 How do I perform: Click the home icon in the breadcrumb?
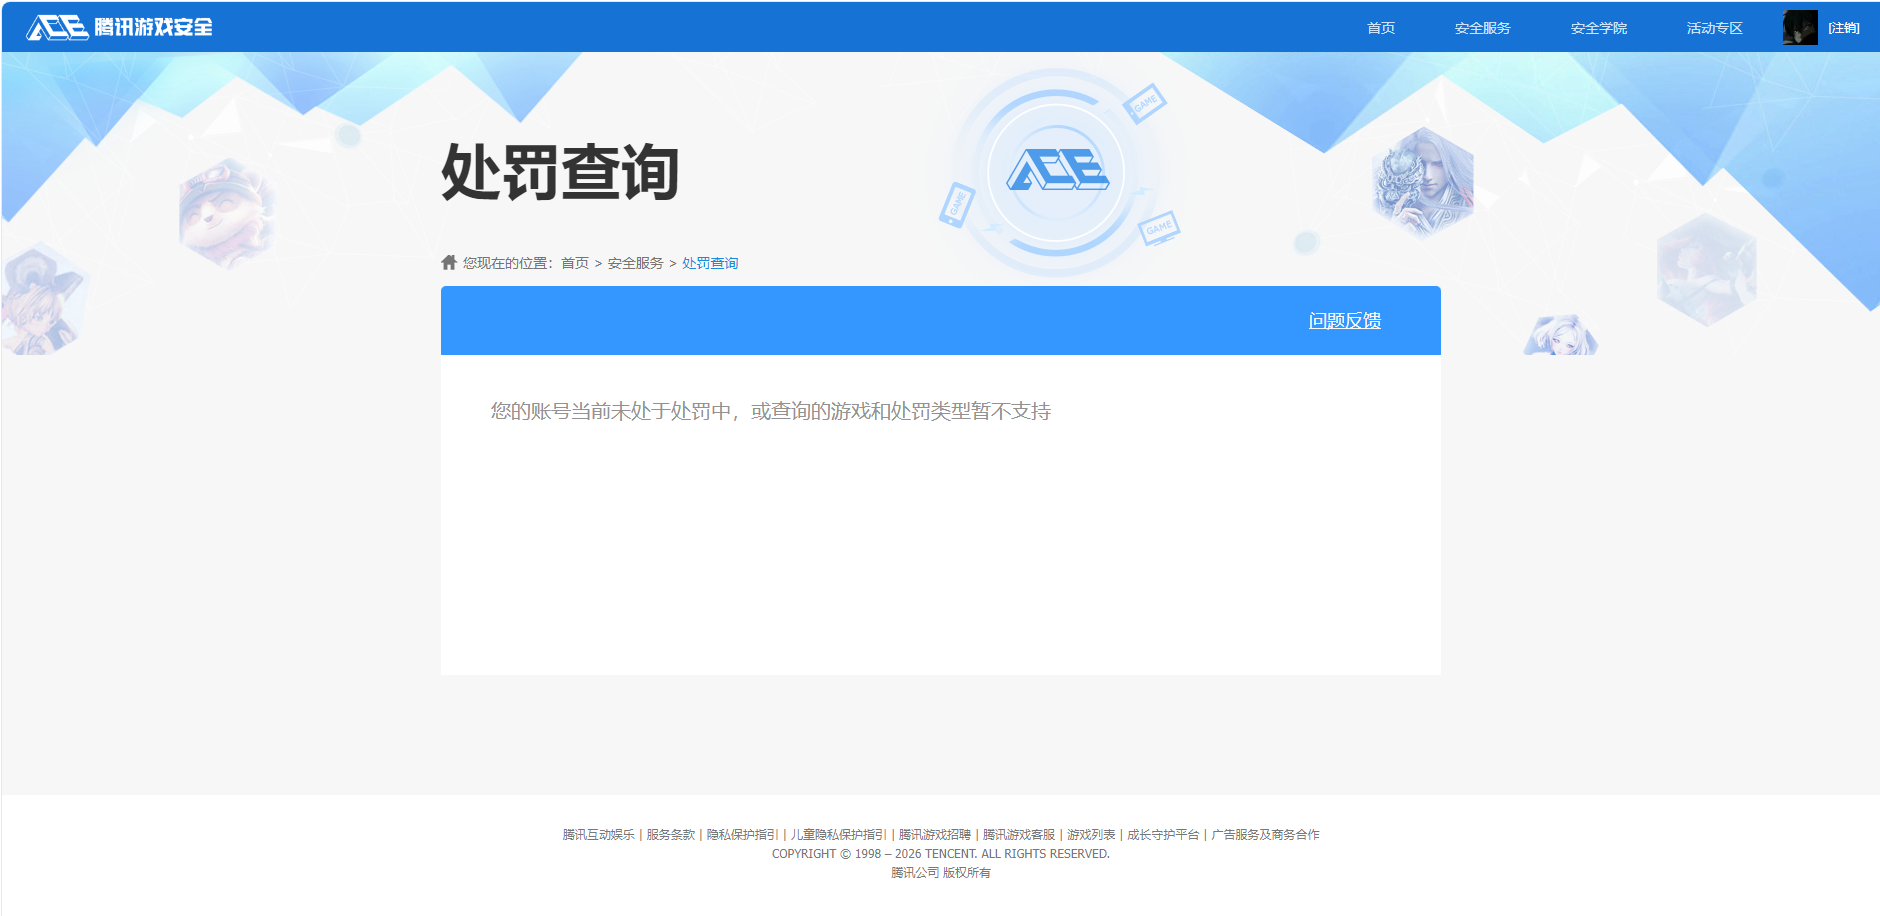[x=447, y=262]
